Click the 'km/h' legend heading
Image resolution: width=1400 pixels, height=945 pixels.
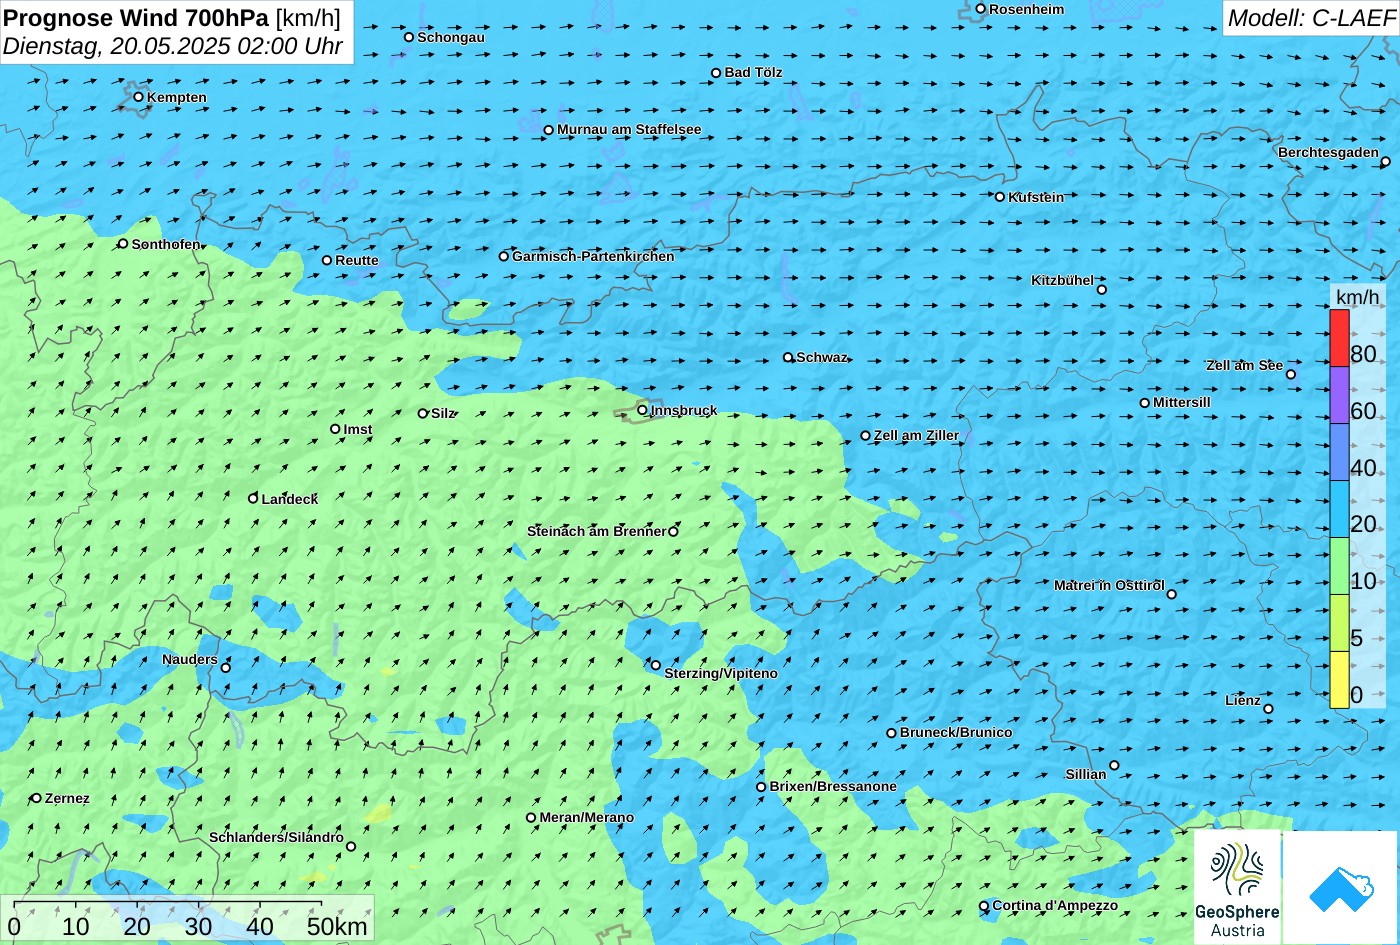click(x=1357, y=297)
